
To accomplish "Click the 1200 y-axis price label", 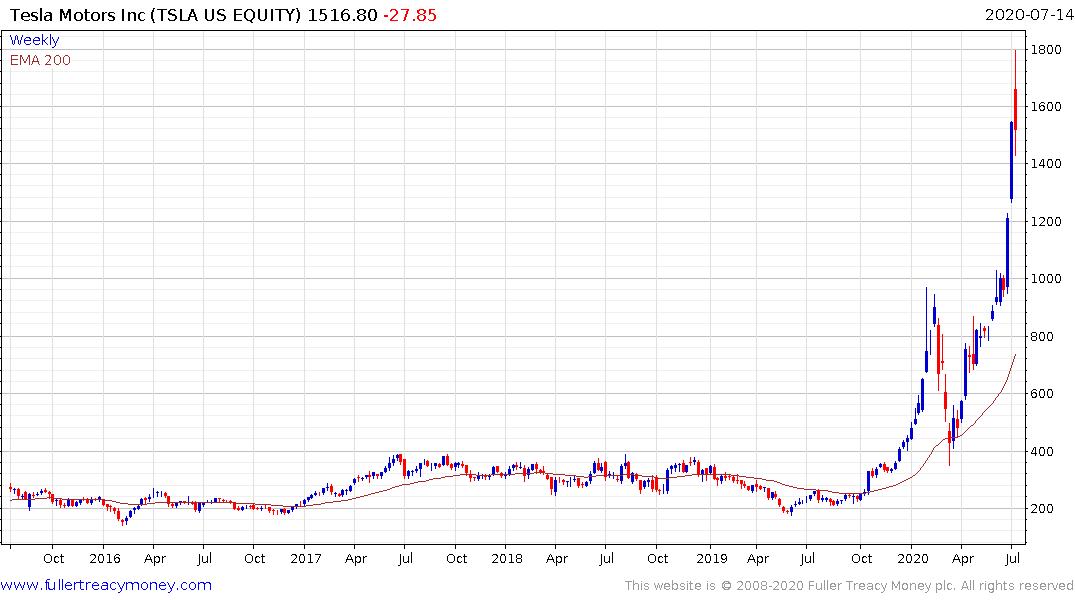I will (1046, 221).
